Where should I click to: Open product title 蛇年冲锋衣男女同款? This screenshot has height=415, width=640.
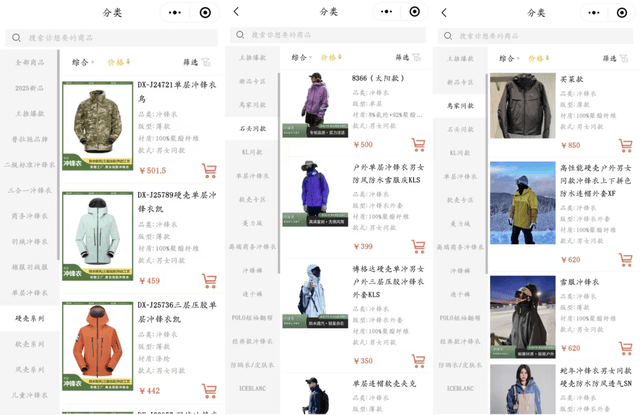(596, 377)
